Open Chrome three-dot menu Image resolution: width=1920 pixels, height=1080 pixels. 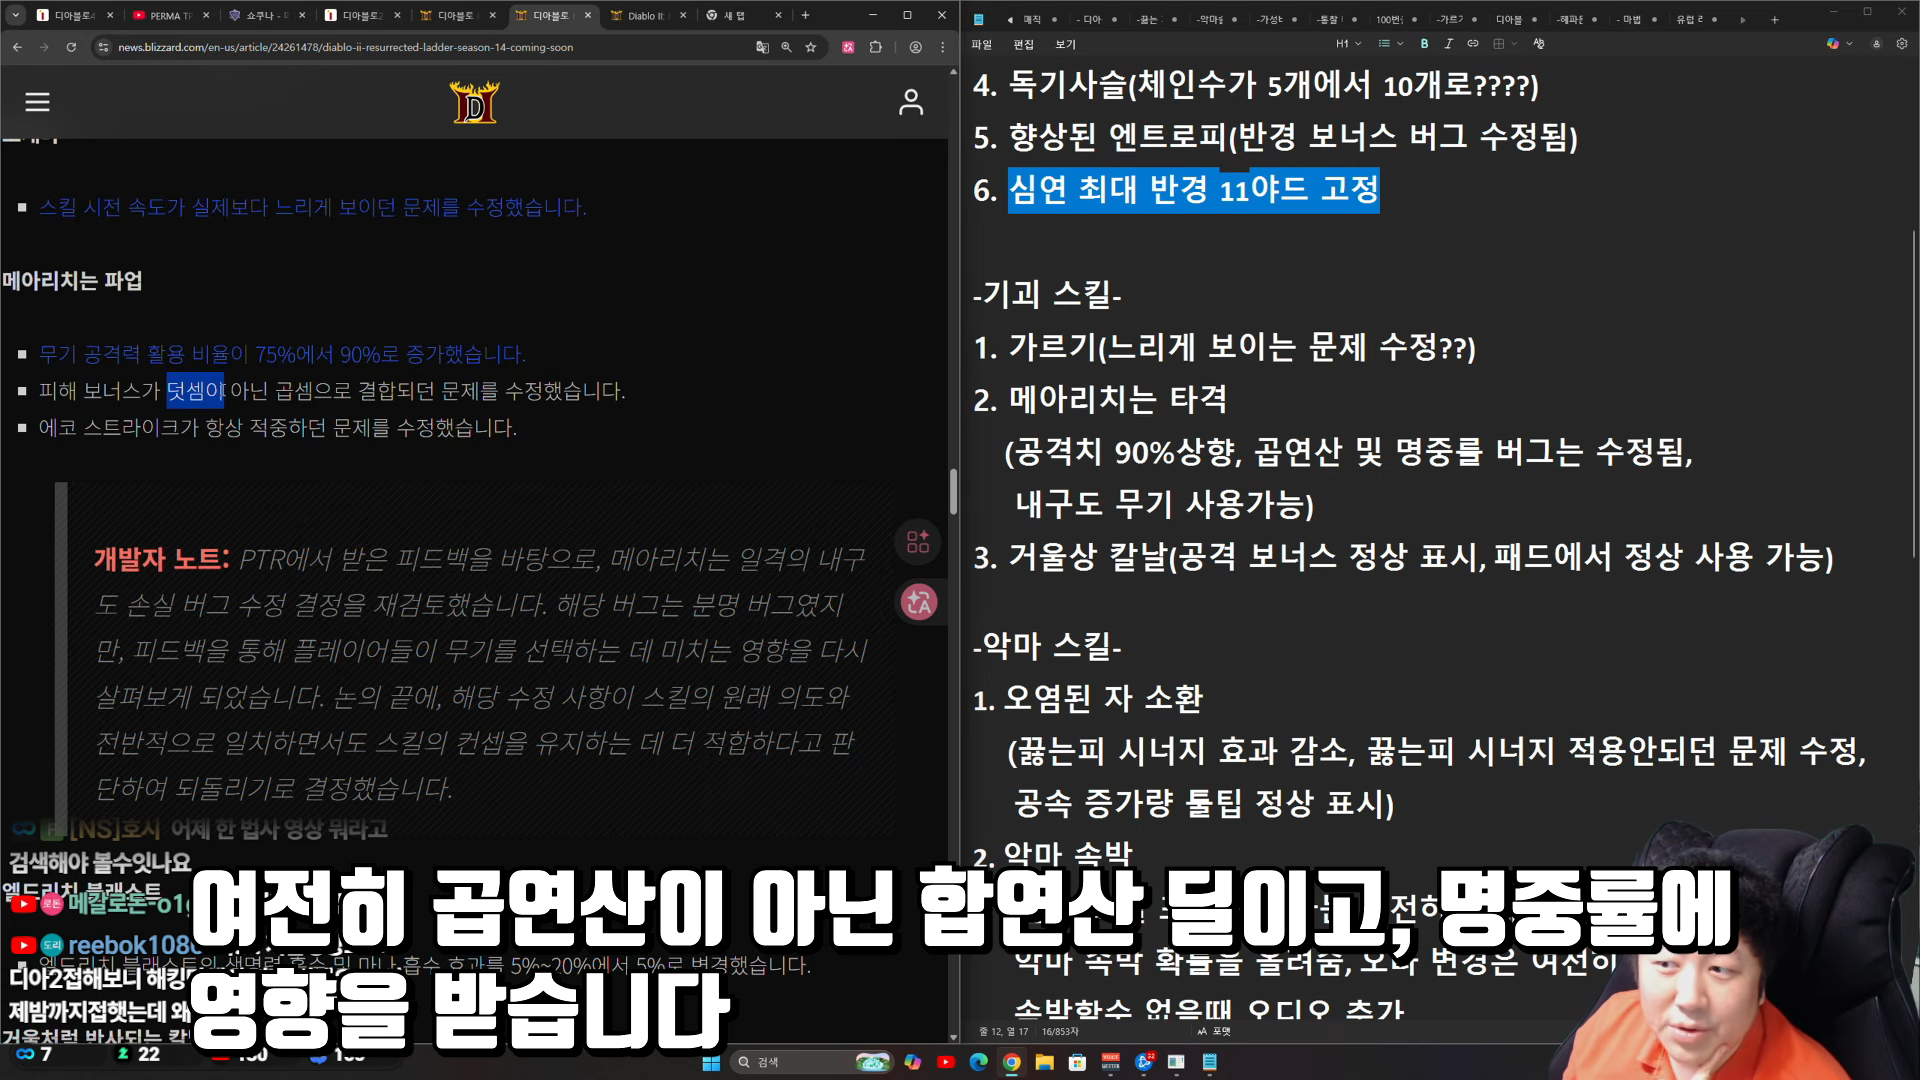coord(942,47)
